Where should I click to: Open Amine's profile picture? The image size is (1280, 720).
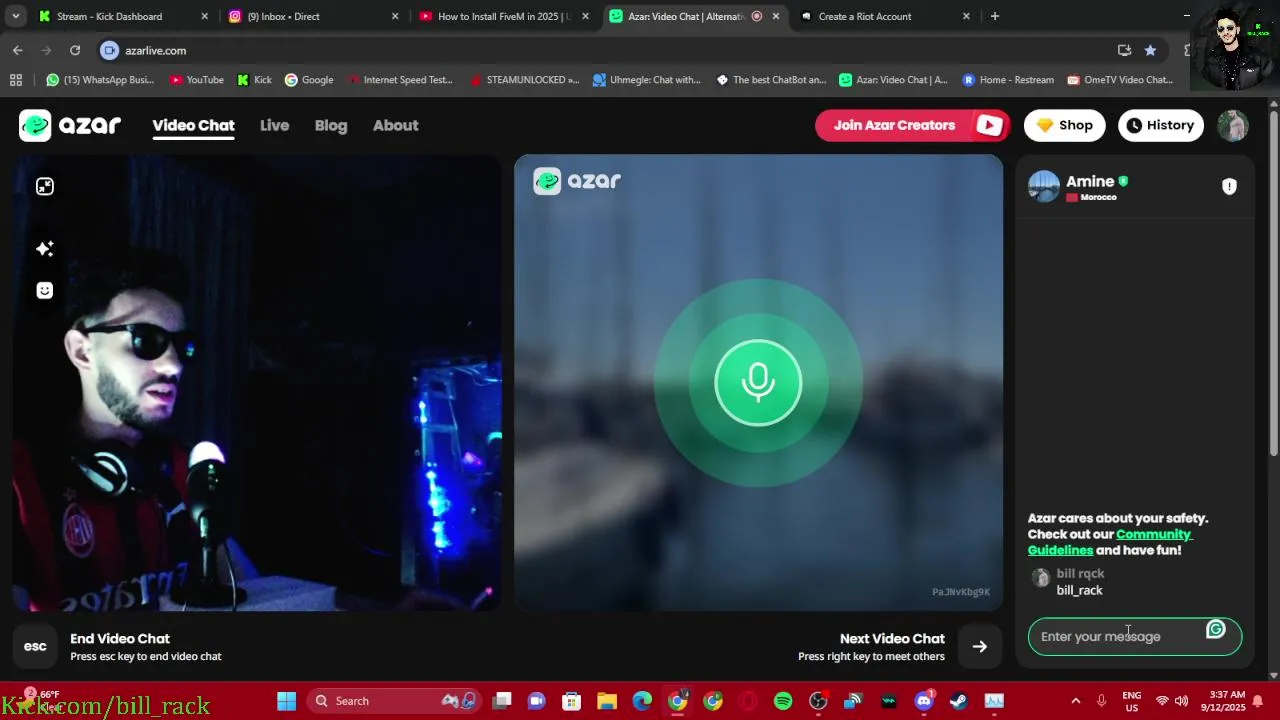click(x=1044, y=186)
